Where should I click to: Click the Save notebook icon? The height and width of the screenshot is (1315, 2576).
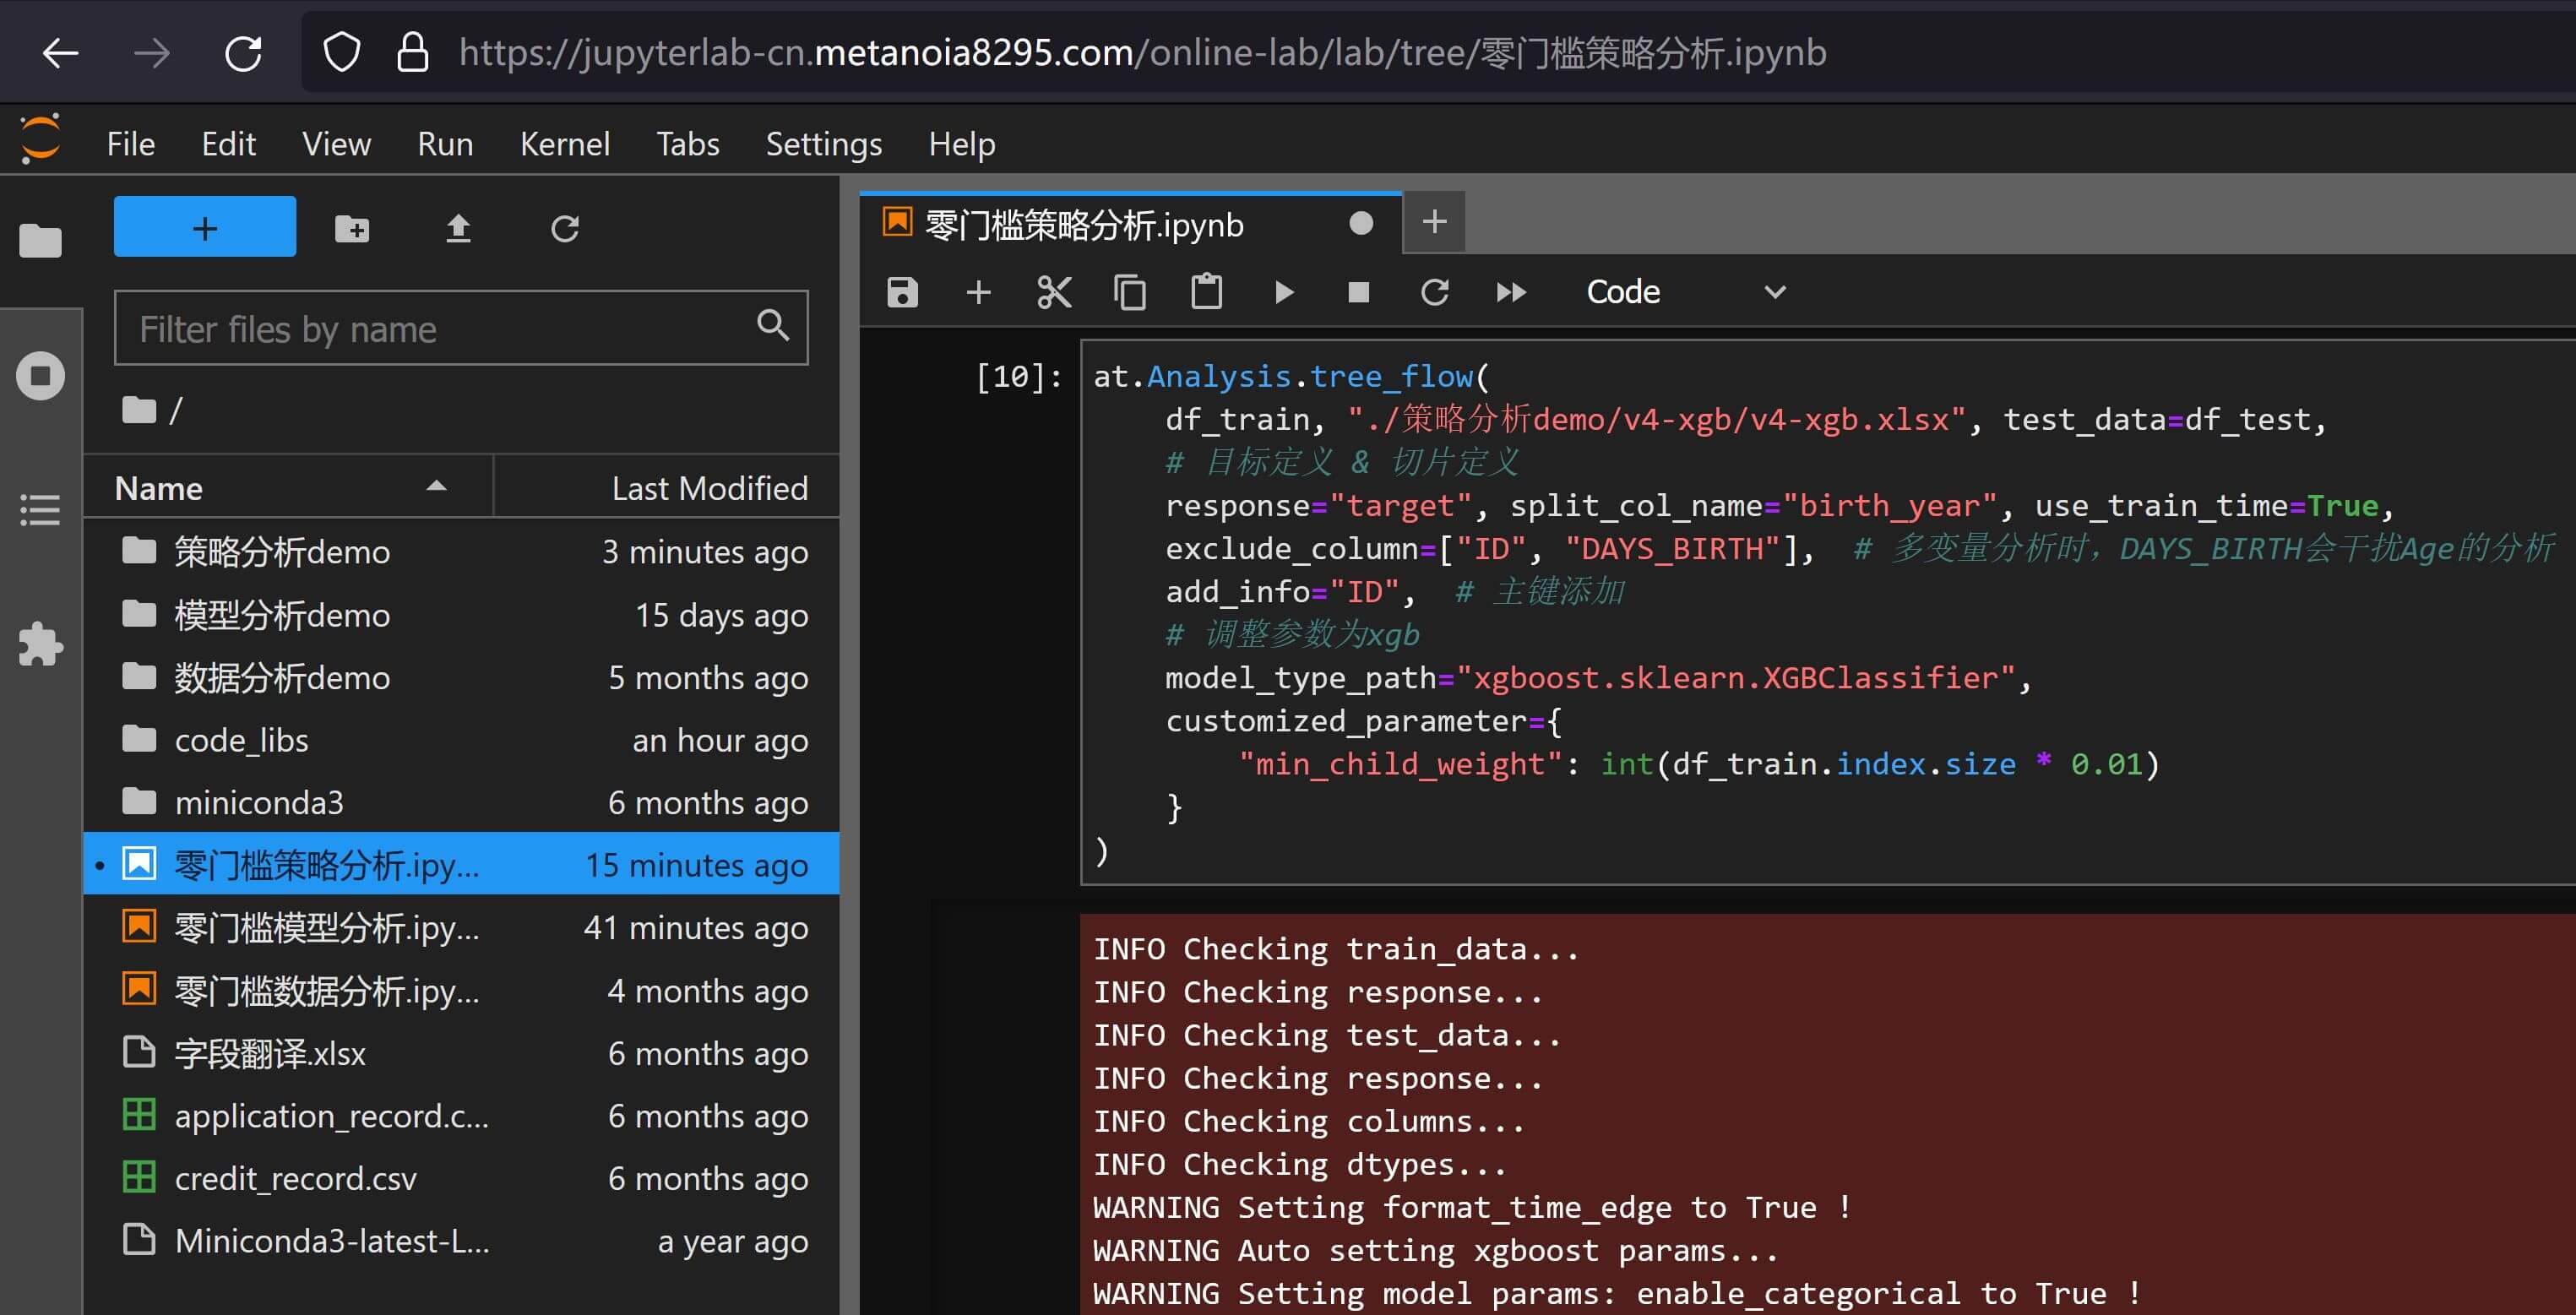[x=902, y=293]
